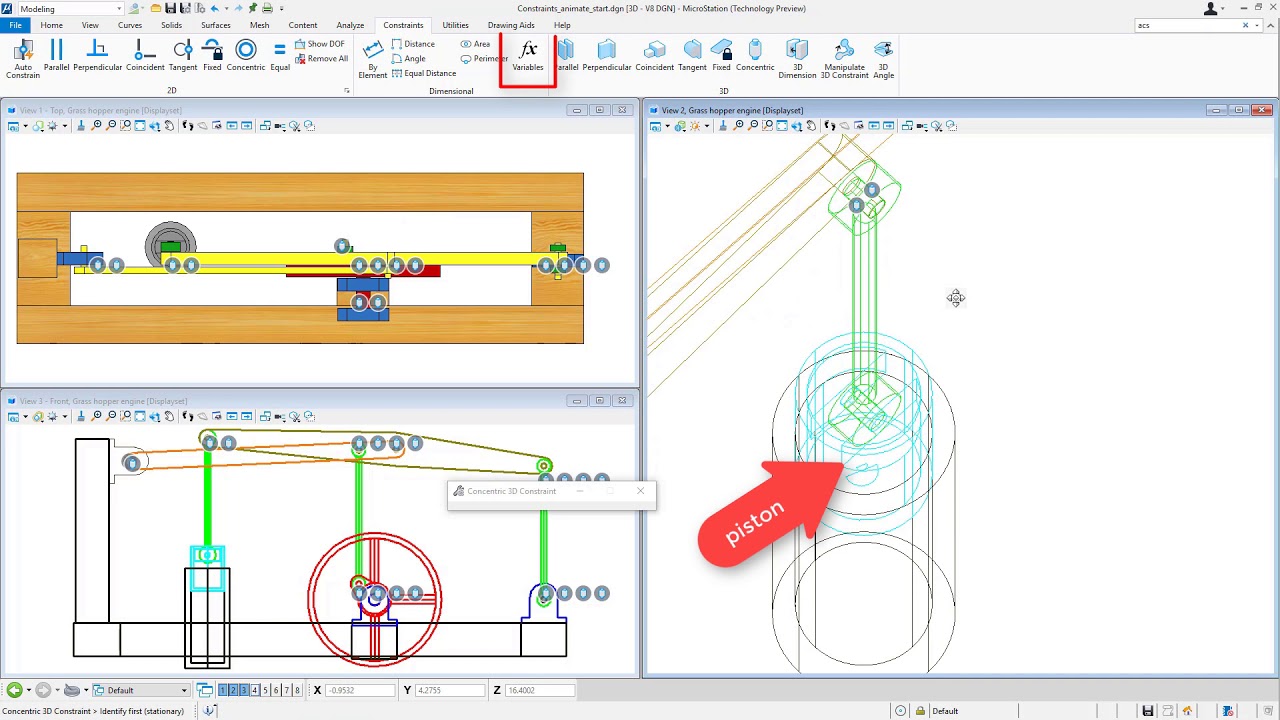This screenshot has width=1280, height=720.
Task: Click Undo arrow in quick access toolbar
Action: coord(214,8)
